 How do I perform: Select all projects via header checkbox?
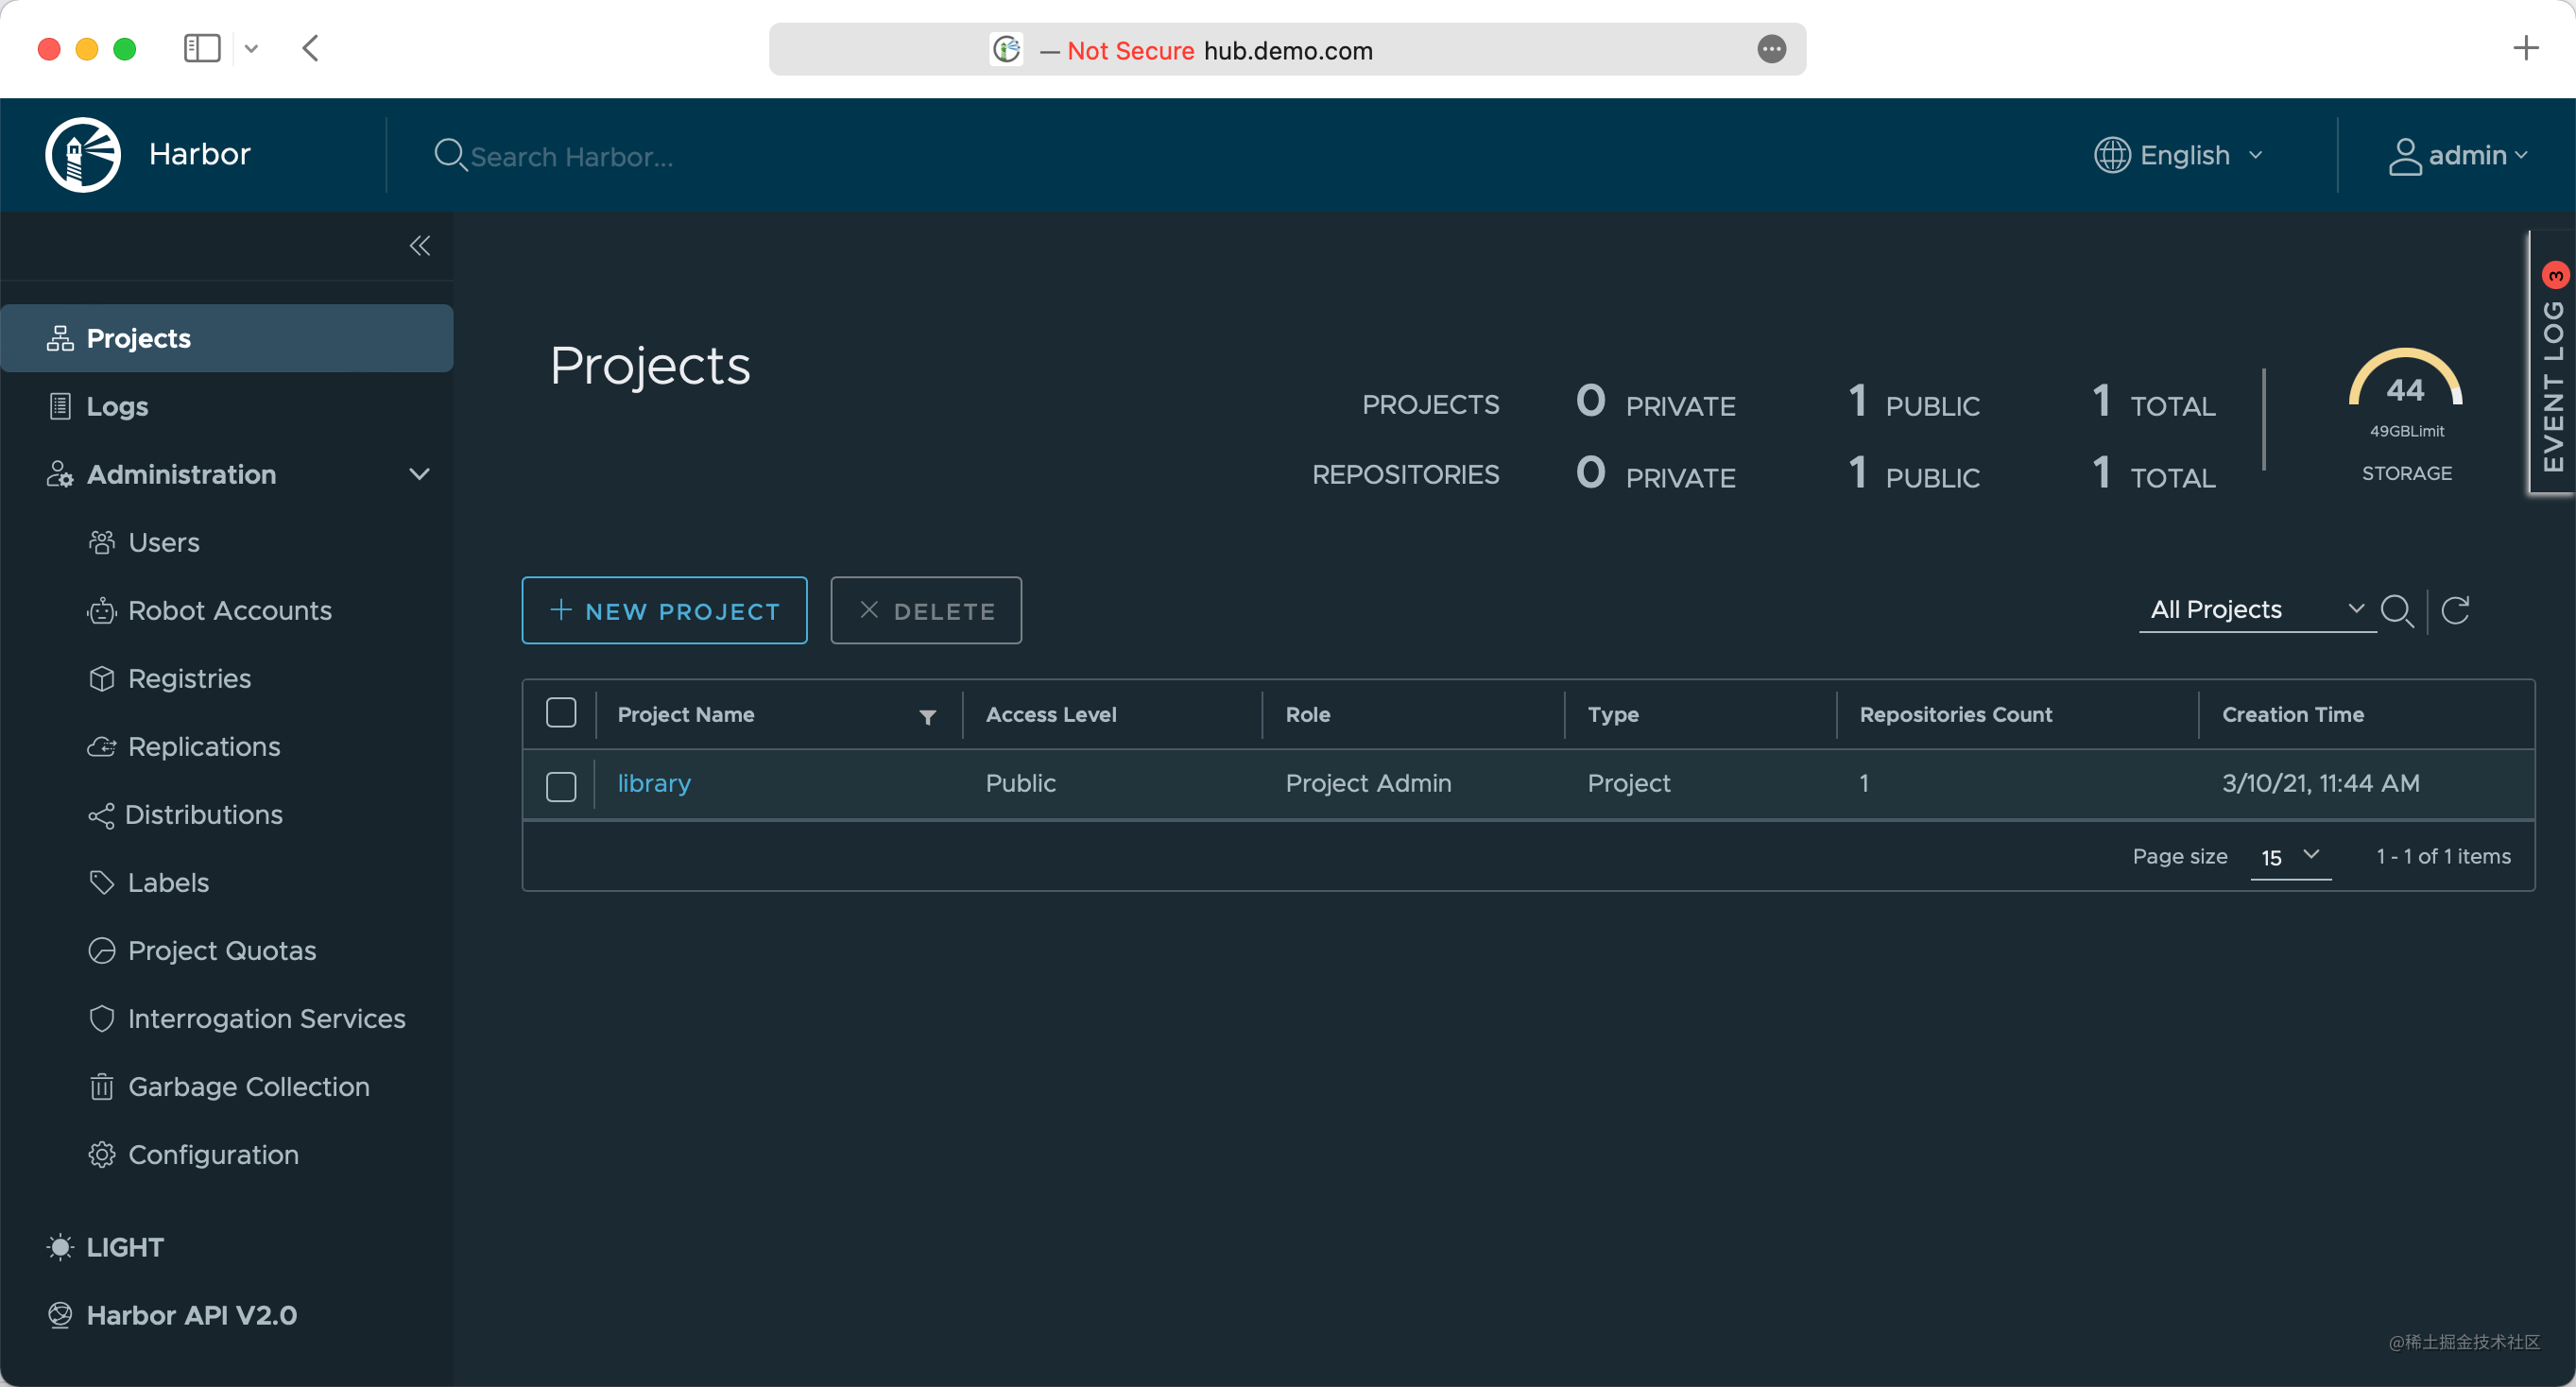click(561, 712)
